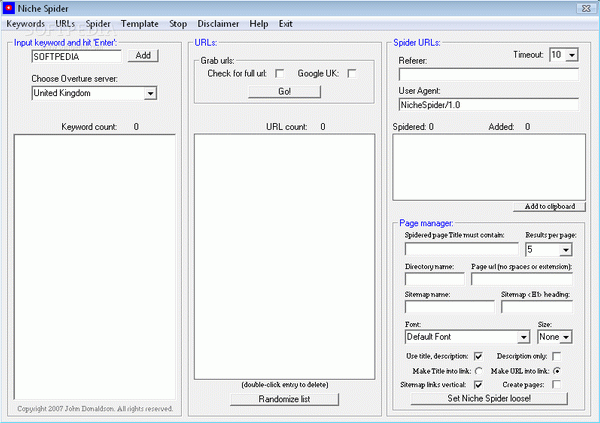
Task: Uncheck the Sitemap links vertical checkbox
Action: tap(478, 384)
